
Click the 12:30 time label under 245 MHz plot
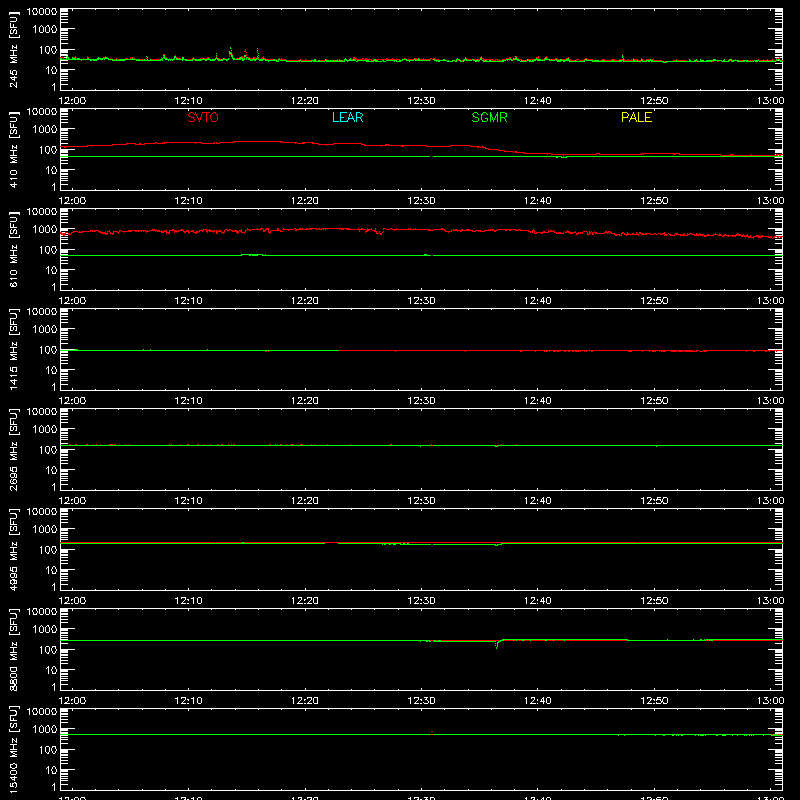click(421, 101)
